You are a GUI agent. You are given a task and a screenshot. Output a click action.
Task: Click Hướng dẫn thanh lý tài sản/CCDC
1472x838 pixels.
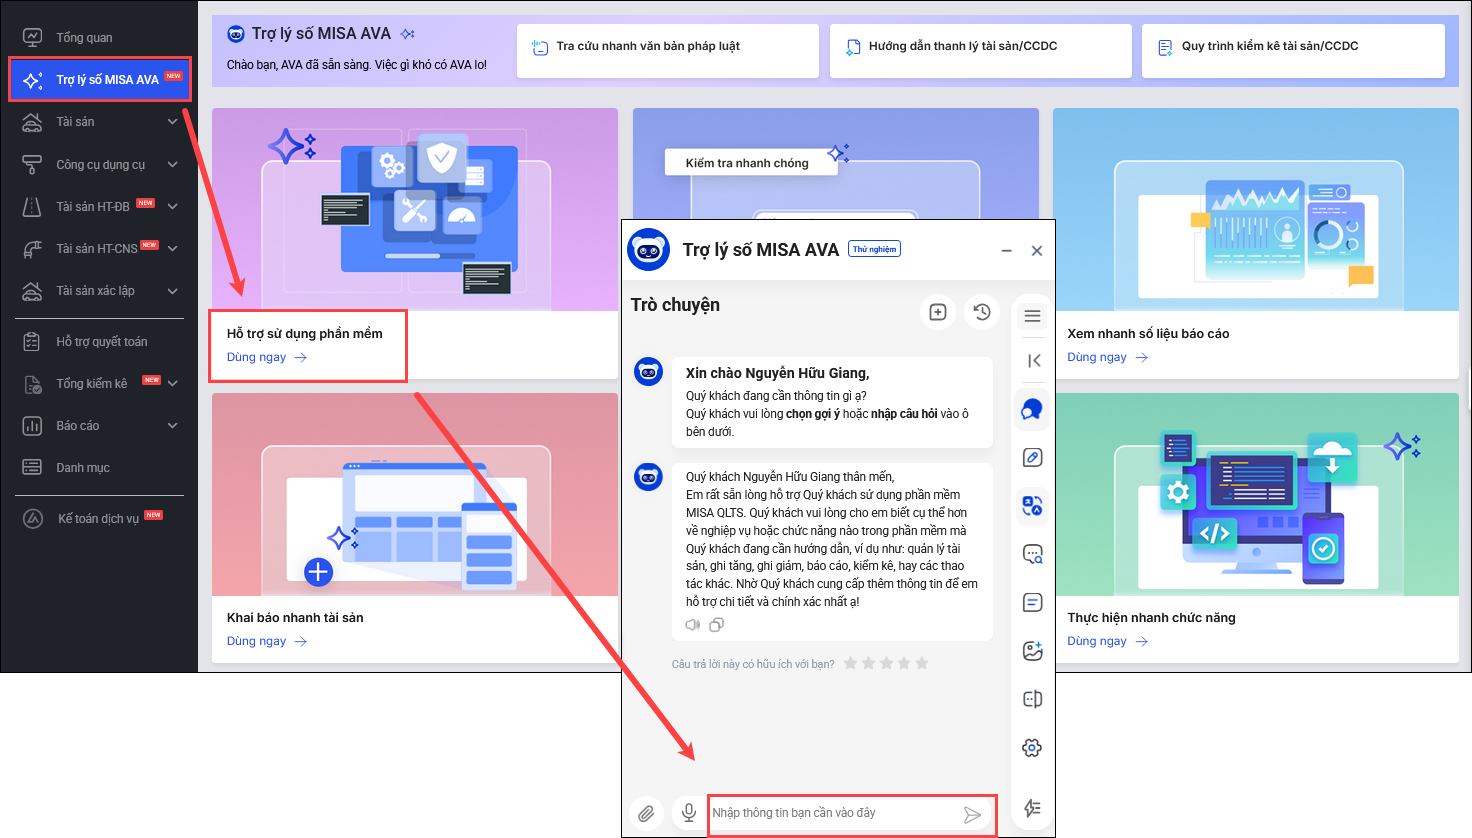[x=981, y=50]
